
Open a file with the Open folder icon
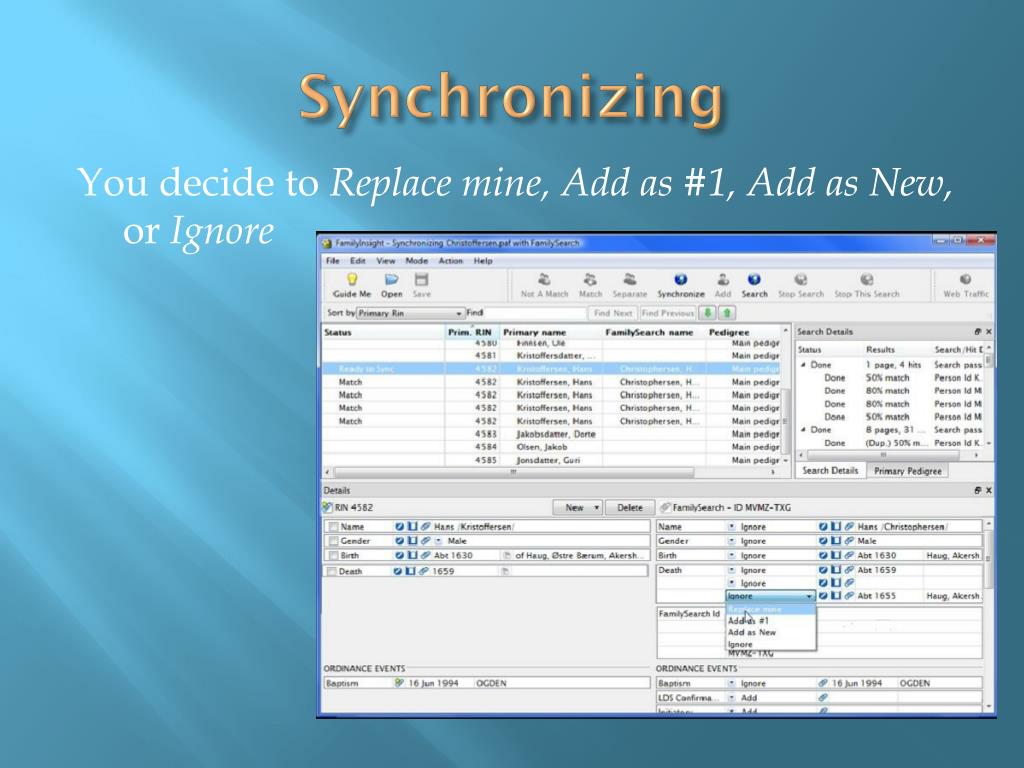point(391,280)
